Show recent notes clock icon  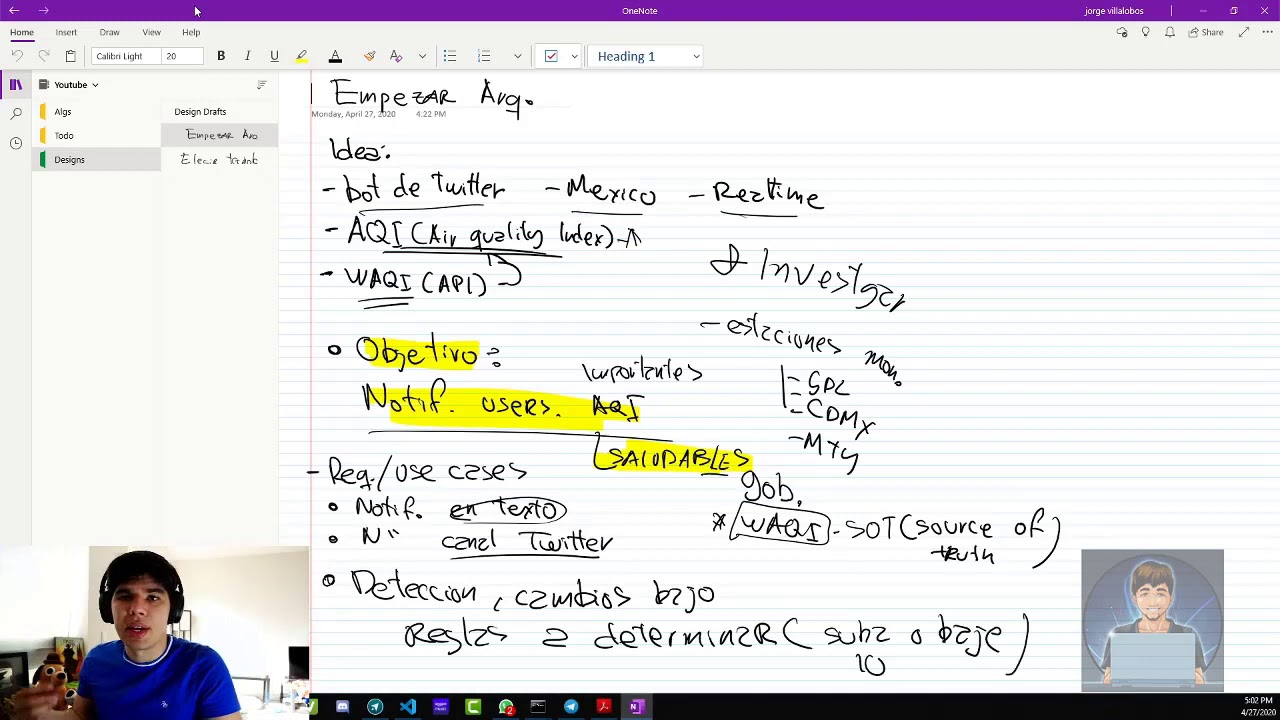[16, 143]
